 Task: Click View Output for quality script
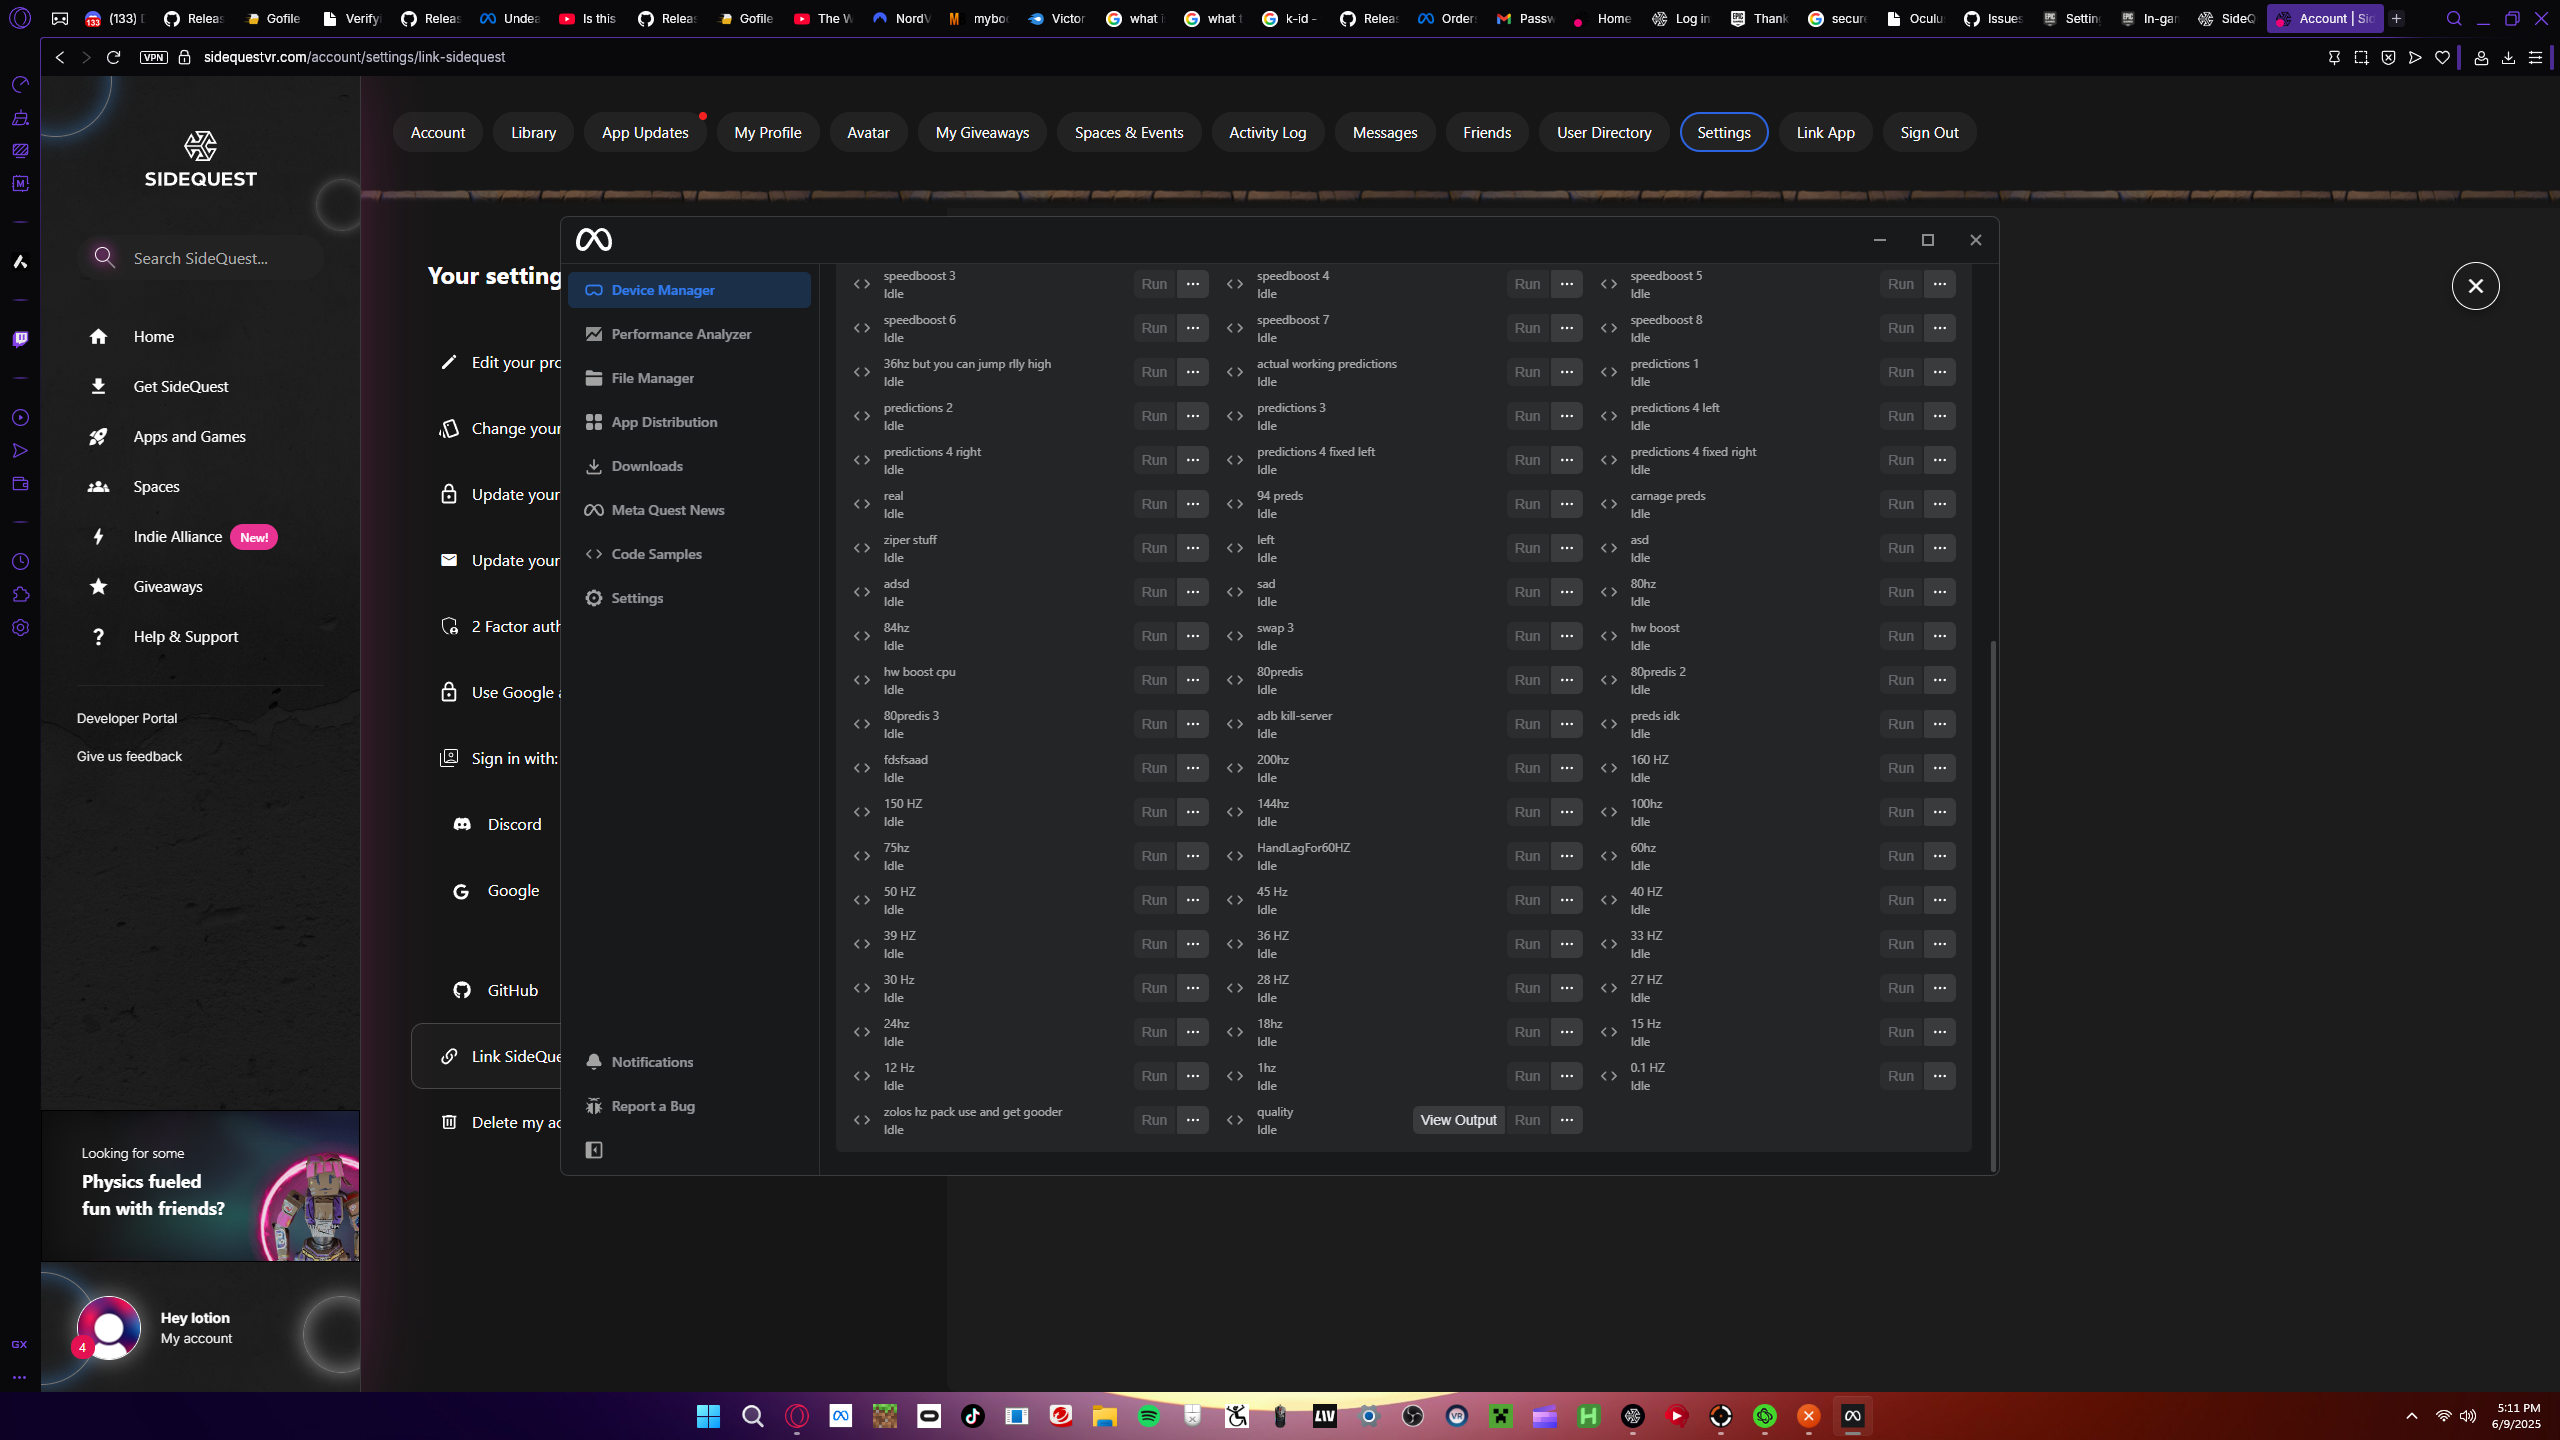click(x=1458, y=1120)
